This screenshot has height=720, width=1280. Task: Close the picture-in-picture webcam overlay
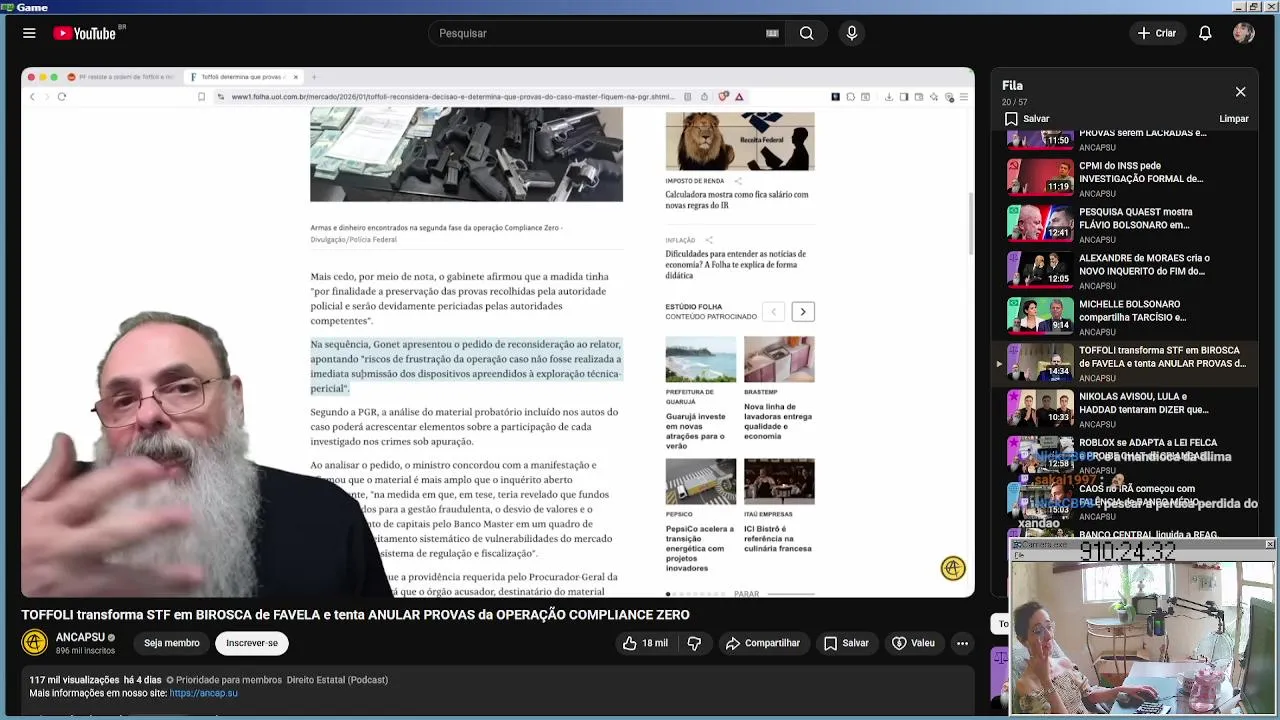click(x=1270, y=544)
